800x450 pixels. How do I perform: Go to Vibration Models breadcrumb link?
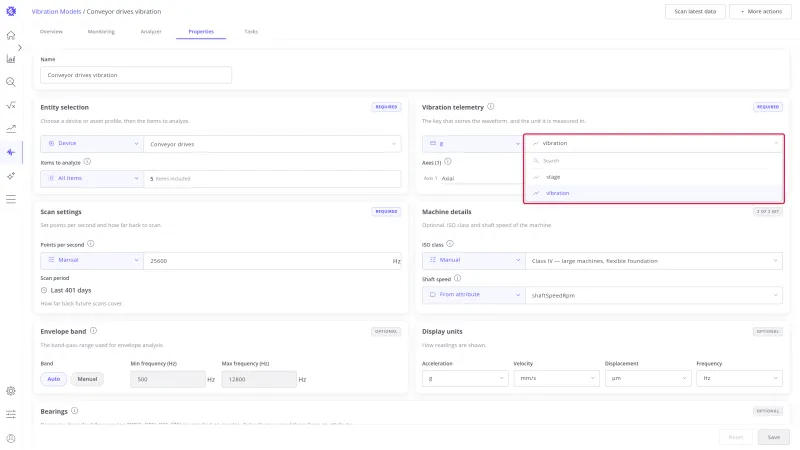(56, 11)
